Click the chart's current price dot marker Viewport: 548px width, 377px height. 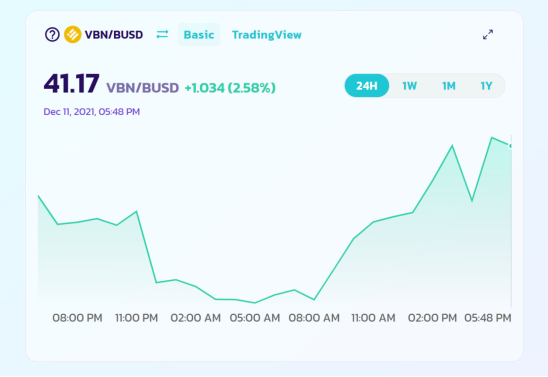[511, 146]
